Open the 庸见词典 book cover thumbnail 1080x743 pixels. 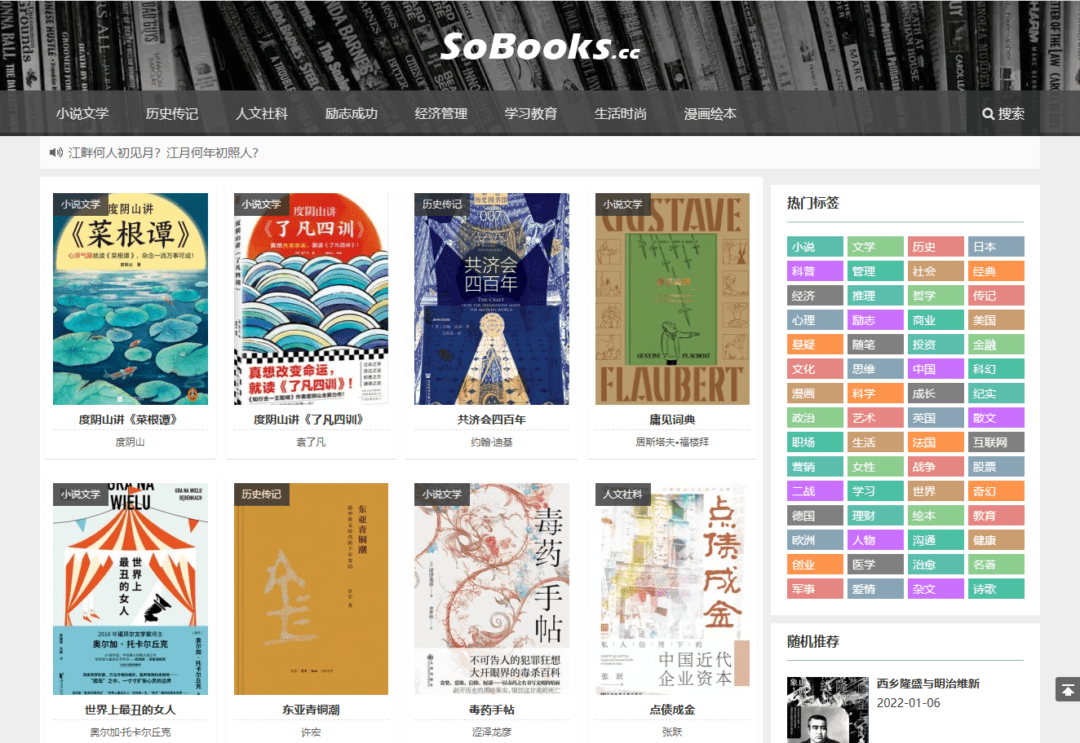(x=672, y=299)
